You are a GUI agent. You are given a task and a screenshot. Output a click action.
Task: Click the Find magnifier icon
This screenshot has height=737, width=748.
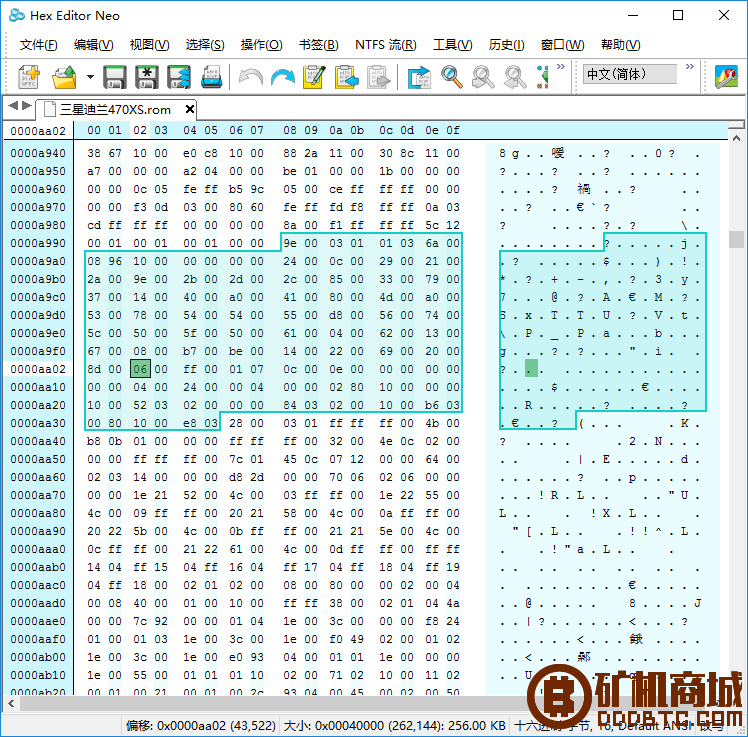451,77
